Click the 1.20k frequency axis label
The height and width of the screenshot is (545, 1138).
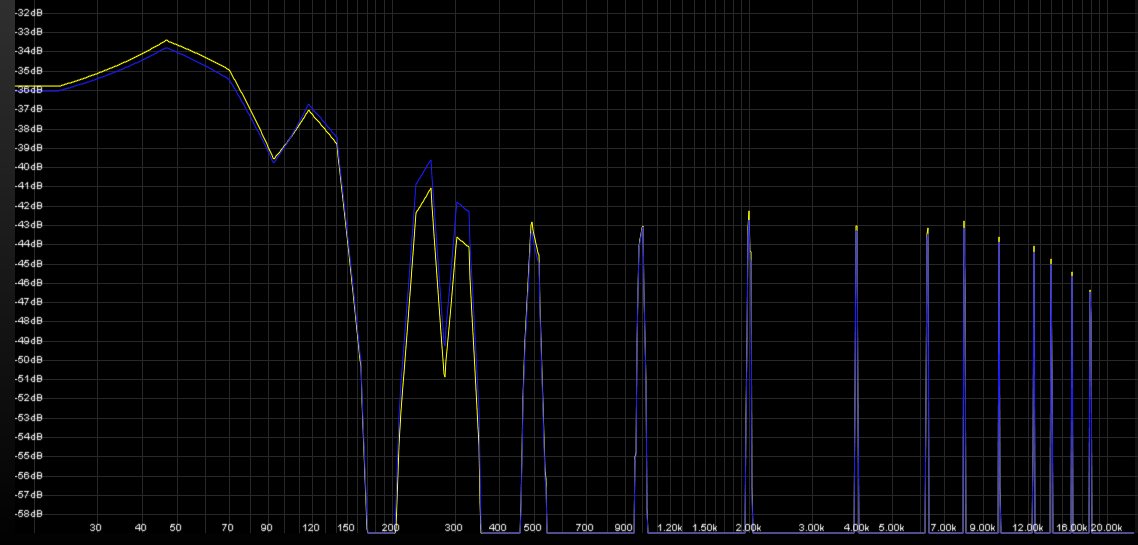point(669,527)
